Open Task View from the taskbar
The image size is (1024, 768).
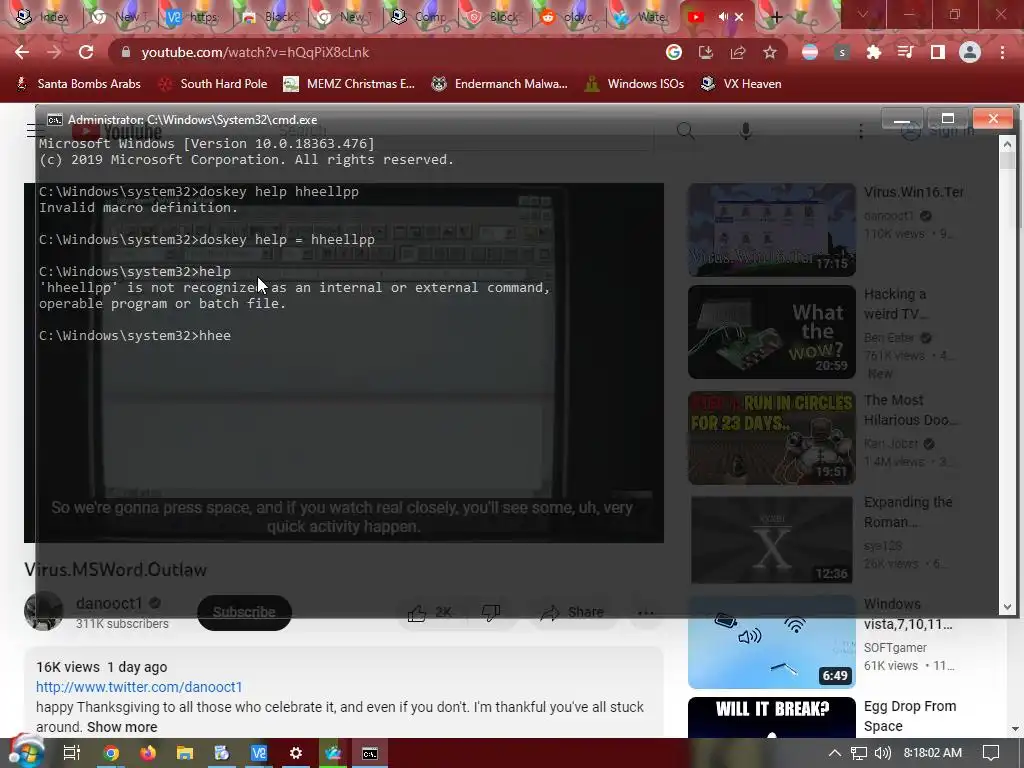pos(71,753)
